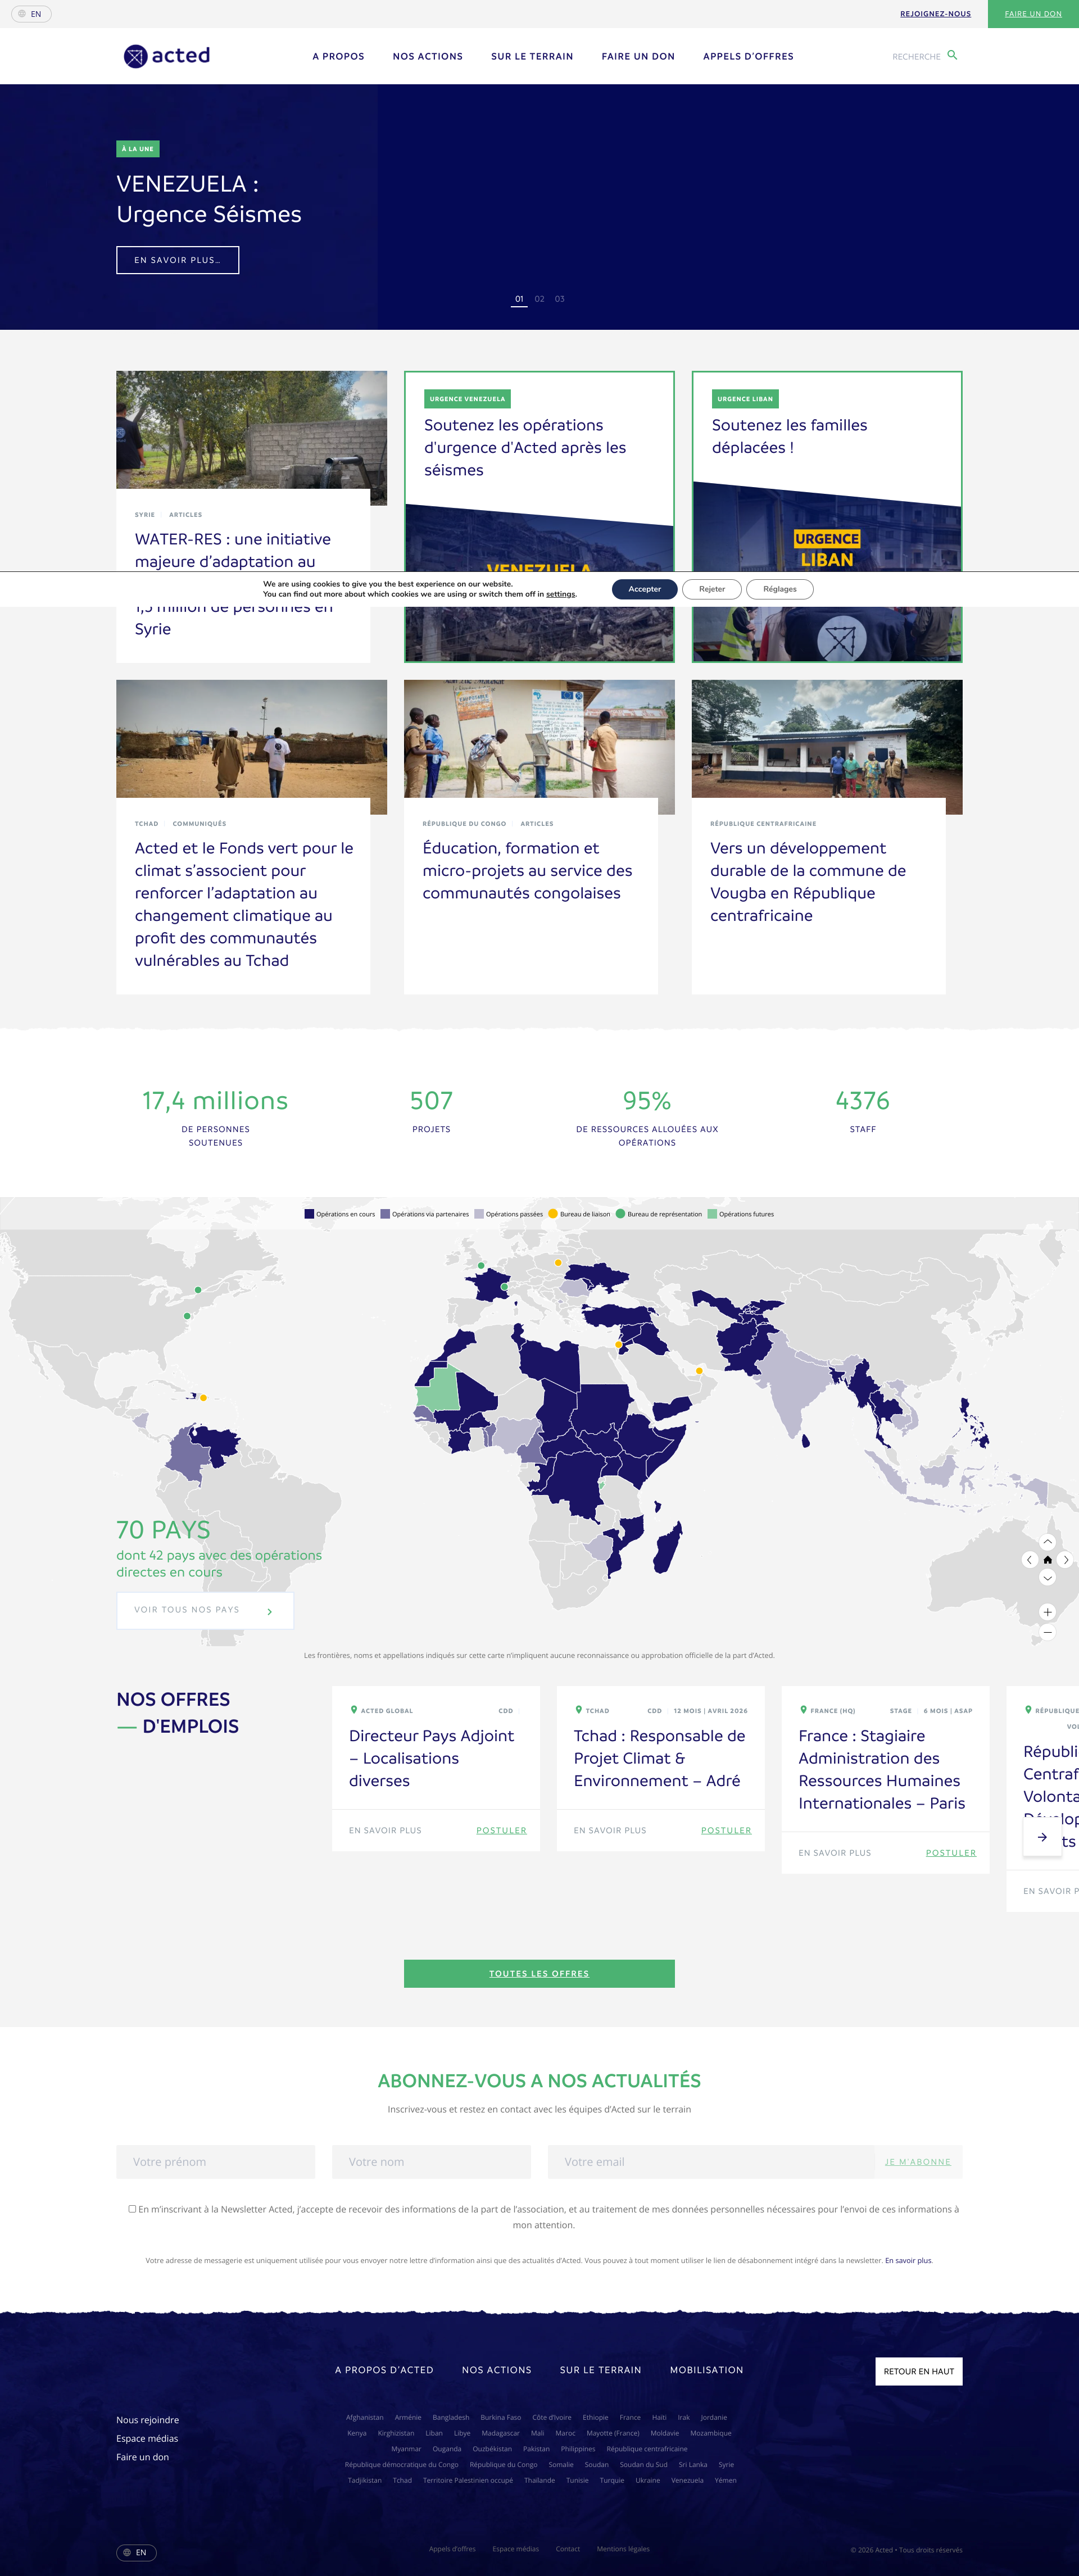This screenshot has height=2576, width=1079.
Task: Reset map with the home icon
Action: click(1047, 1560)
